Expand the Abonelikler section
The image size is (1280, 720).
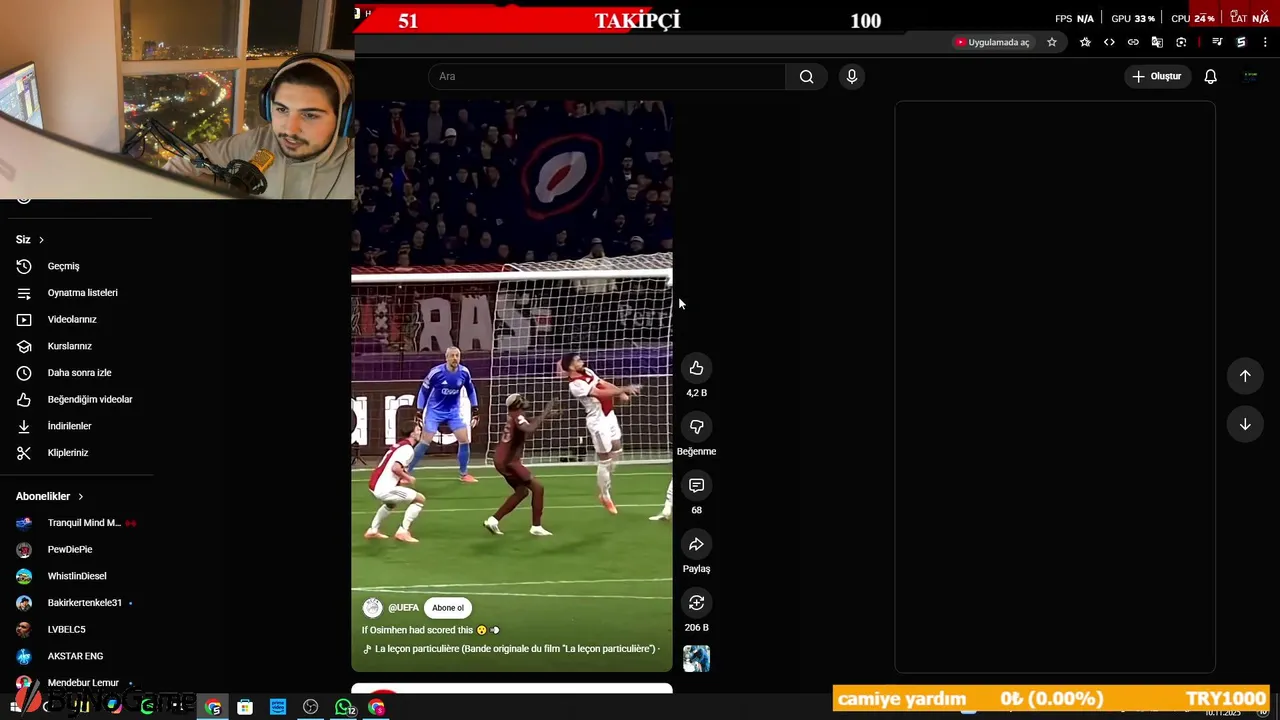click(x=50, y=496)
